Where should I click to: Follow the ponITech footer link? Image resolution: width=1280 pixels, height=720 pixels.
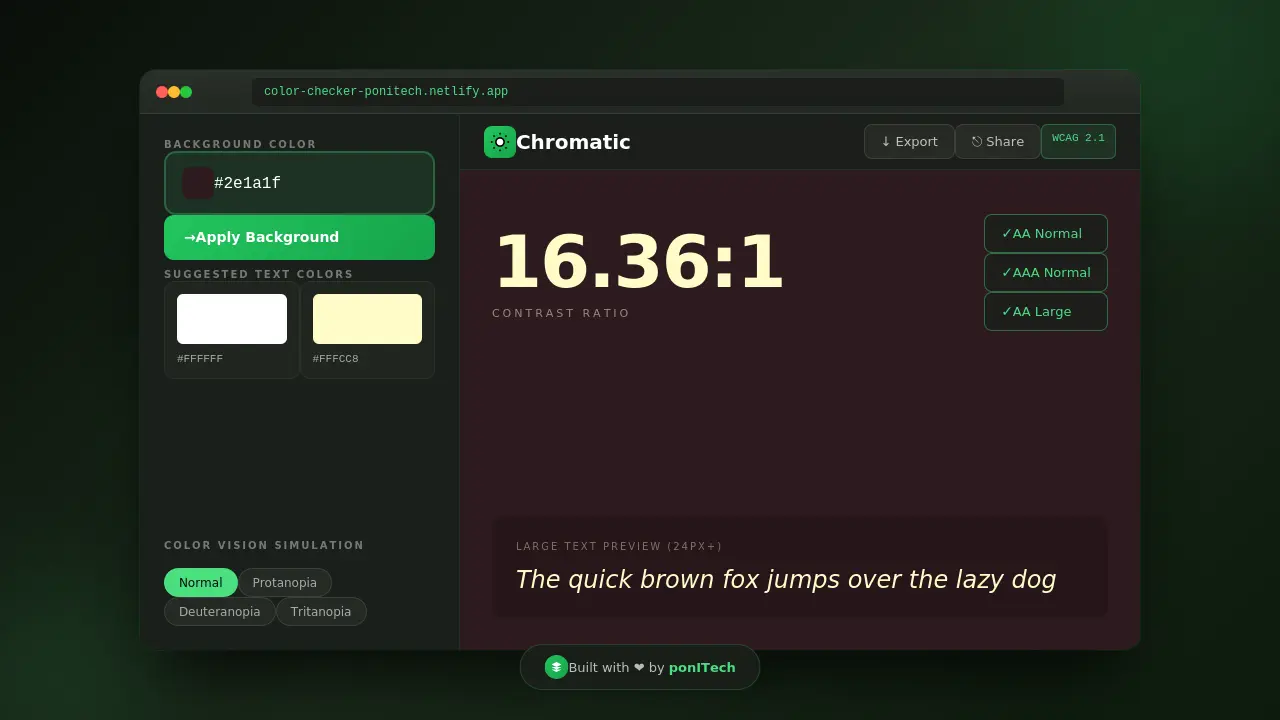702,667
